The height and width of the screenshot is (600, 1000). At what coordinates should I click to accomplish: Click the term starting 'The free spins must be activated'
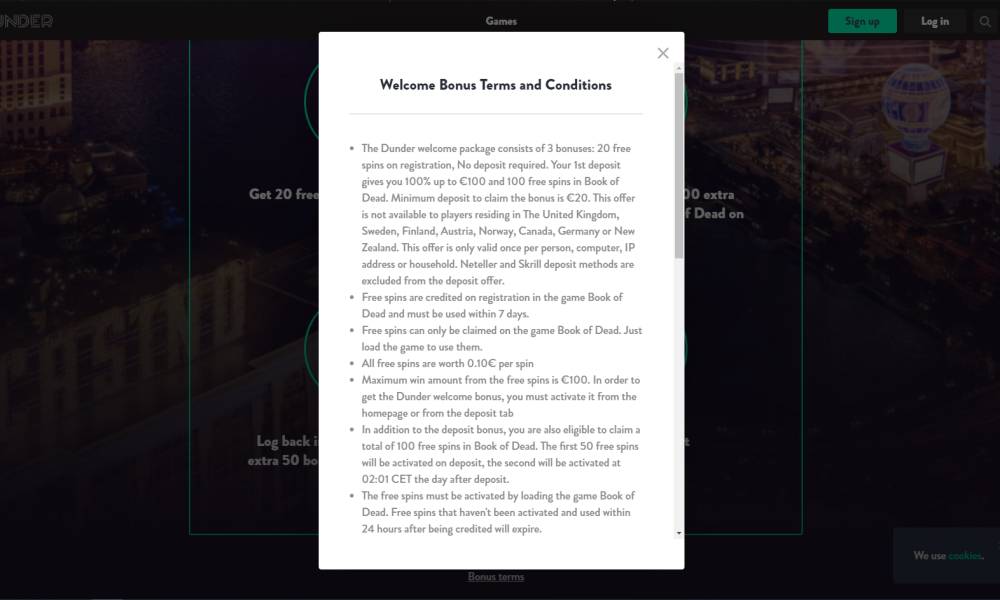coord(498,512)
